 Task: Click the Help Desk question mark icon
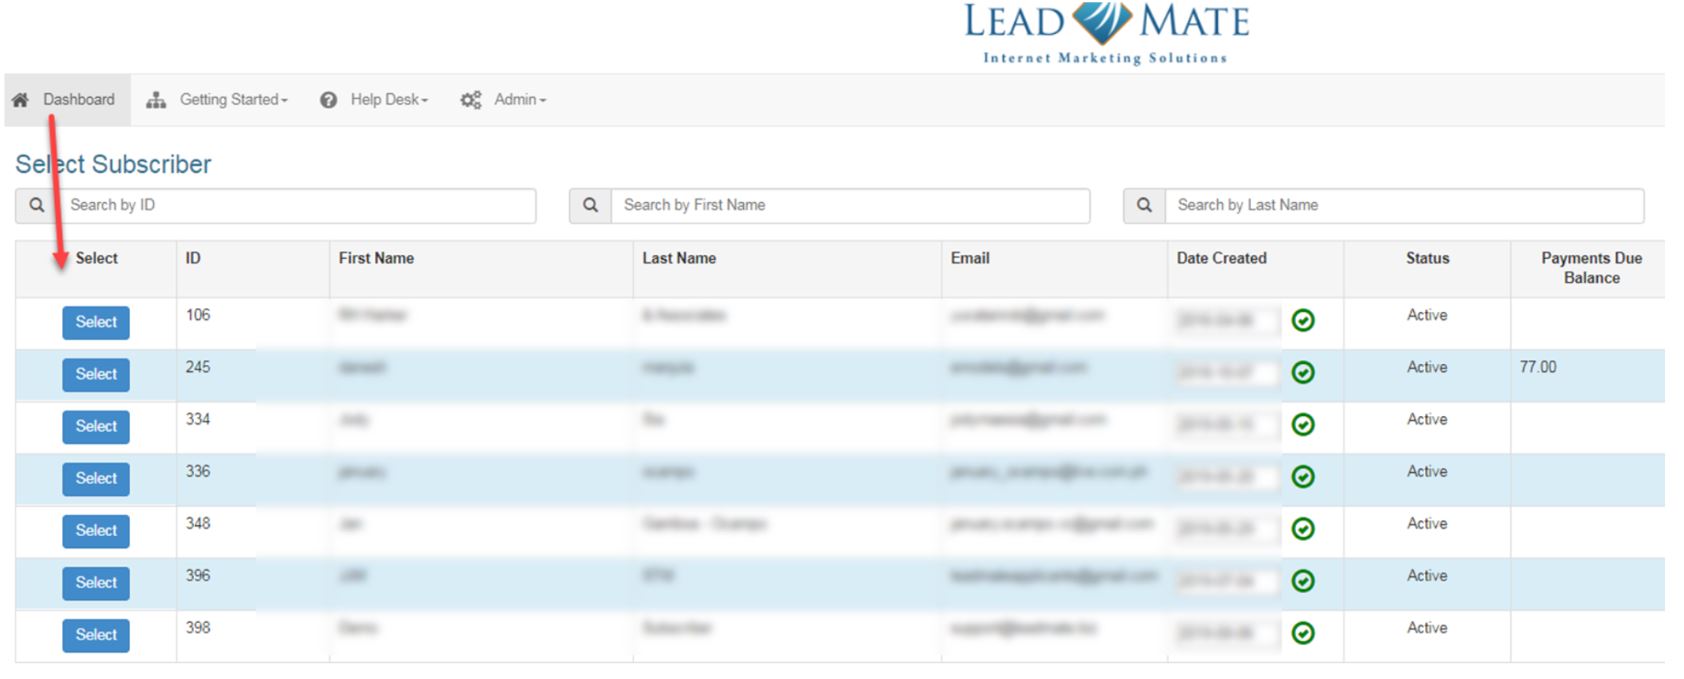coord(328,100)
